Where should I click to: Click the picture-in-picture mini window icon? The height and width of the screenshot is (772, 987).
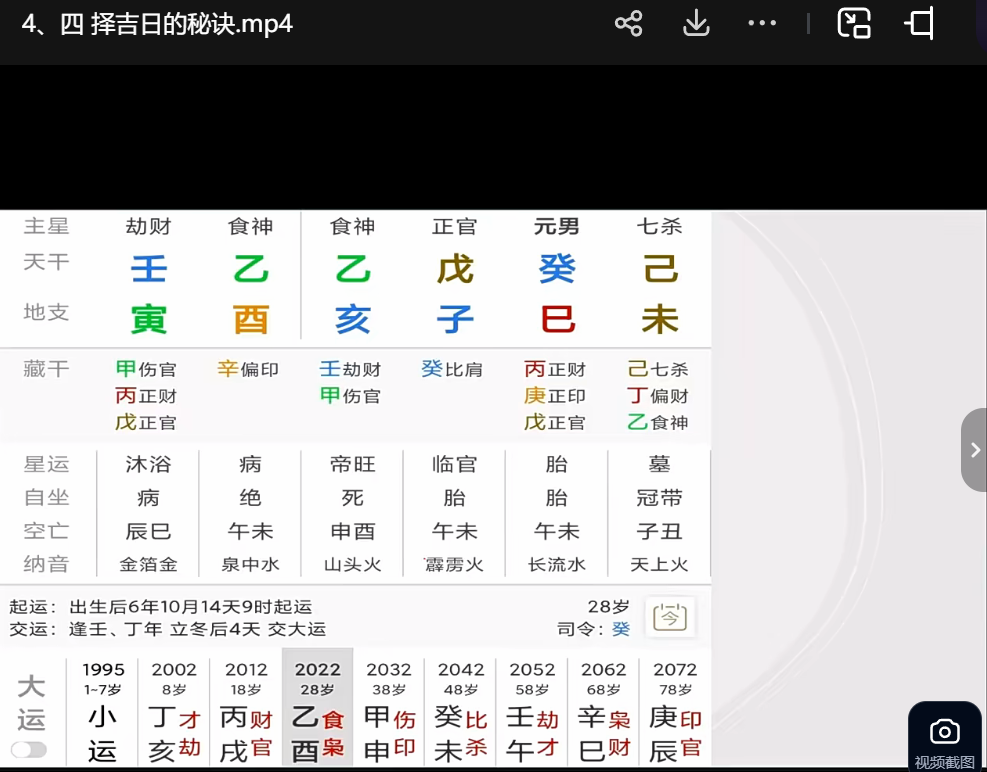point(853,24)
